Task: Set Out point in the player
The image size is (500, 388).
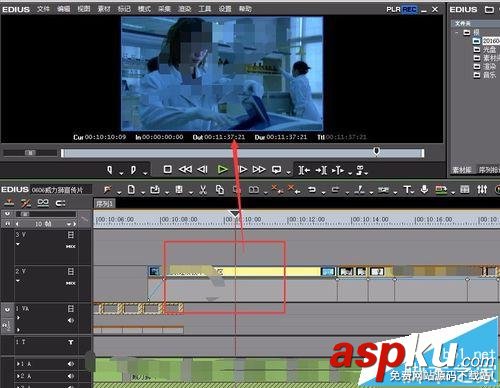Action: click(133, 170)
